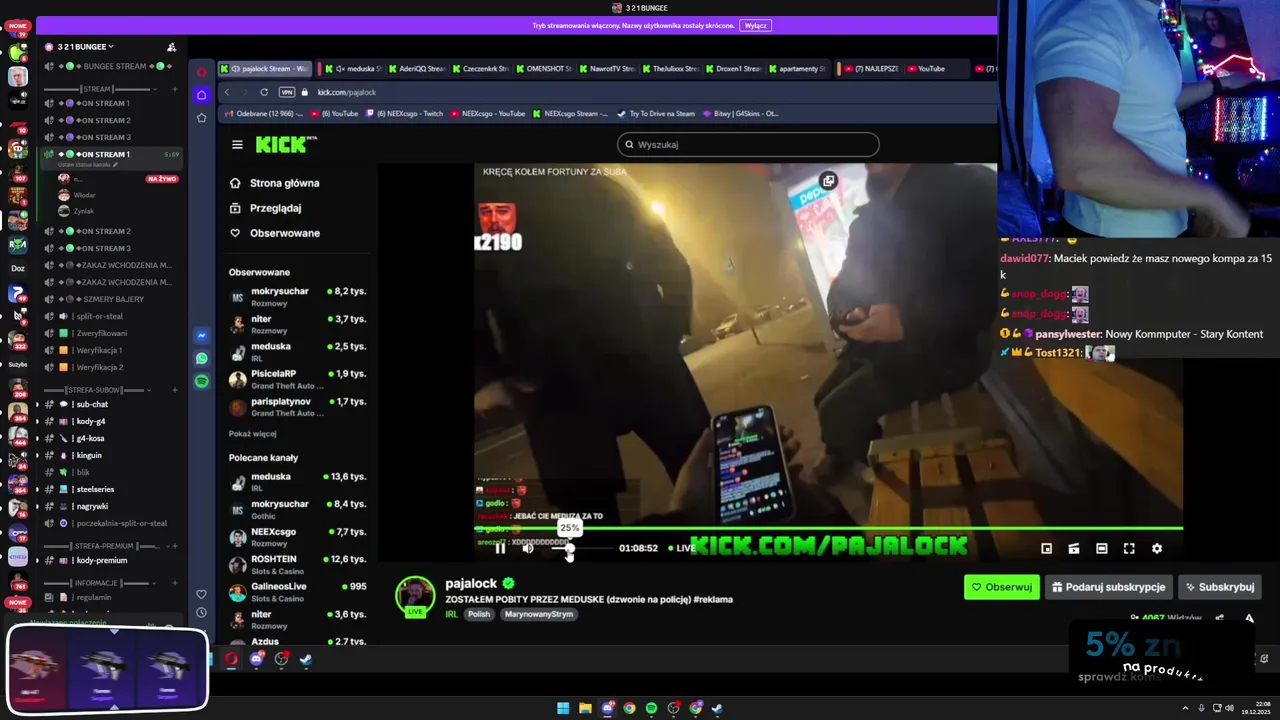Screen dimensions: 1280x720
Task: Open Spotify from the taskbar
Action: [651, 708]
